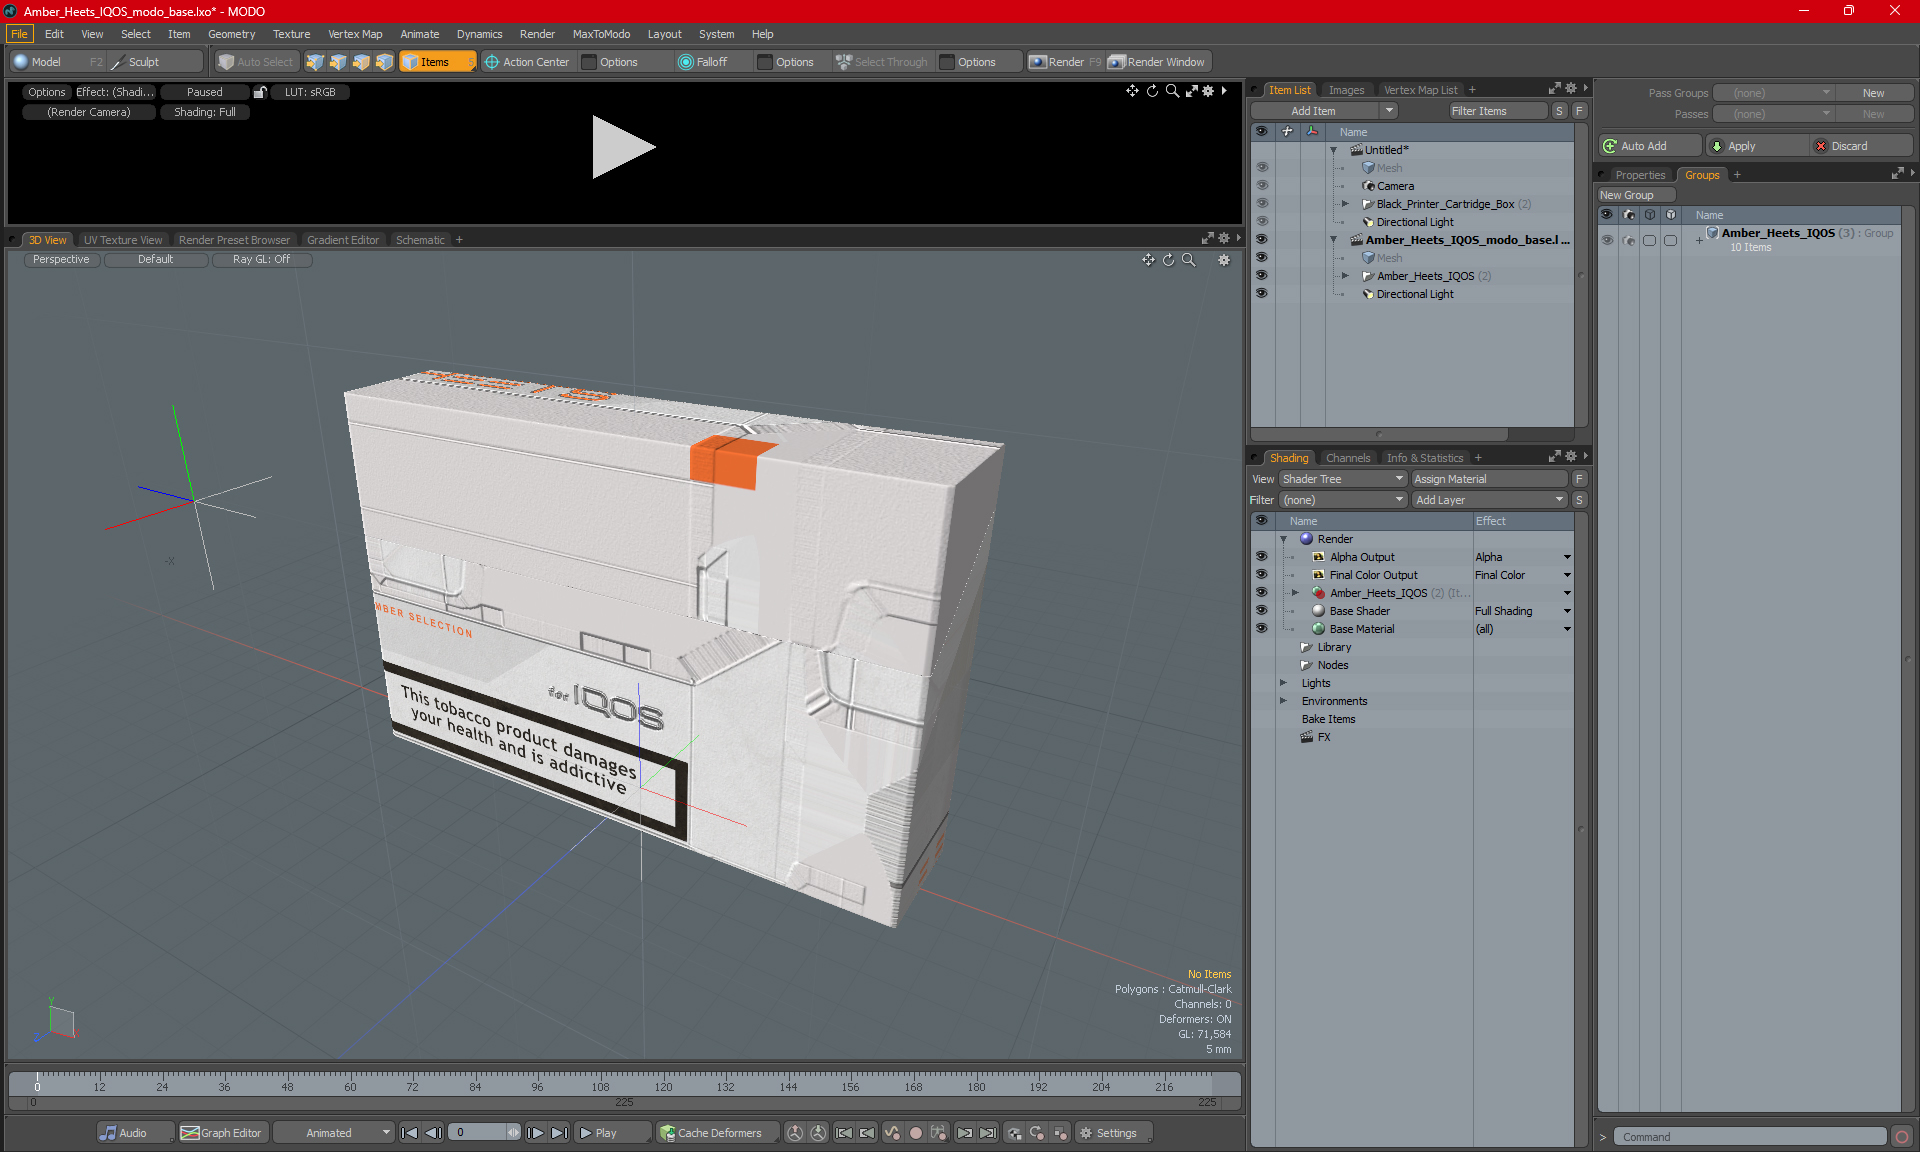This screenshot has height=1152, width=1920.
Task: Collapse the Untitled scene tree
Action: tap(1333, 150)
